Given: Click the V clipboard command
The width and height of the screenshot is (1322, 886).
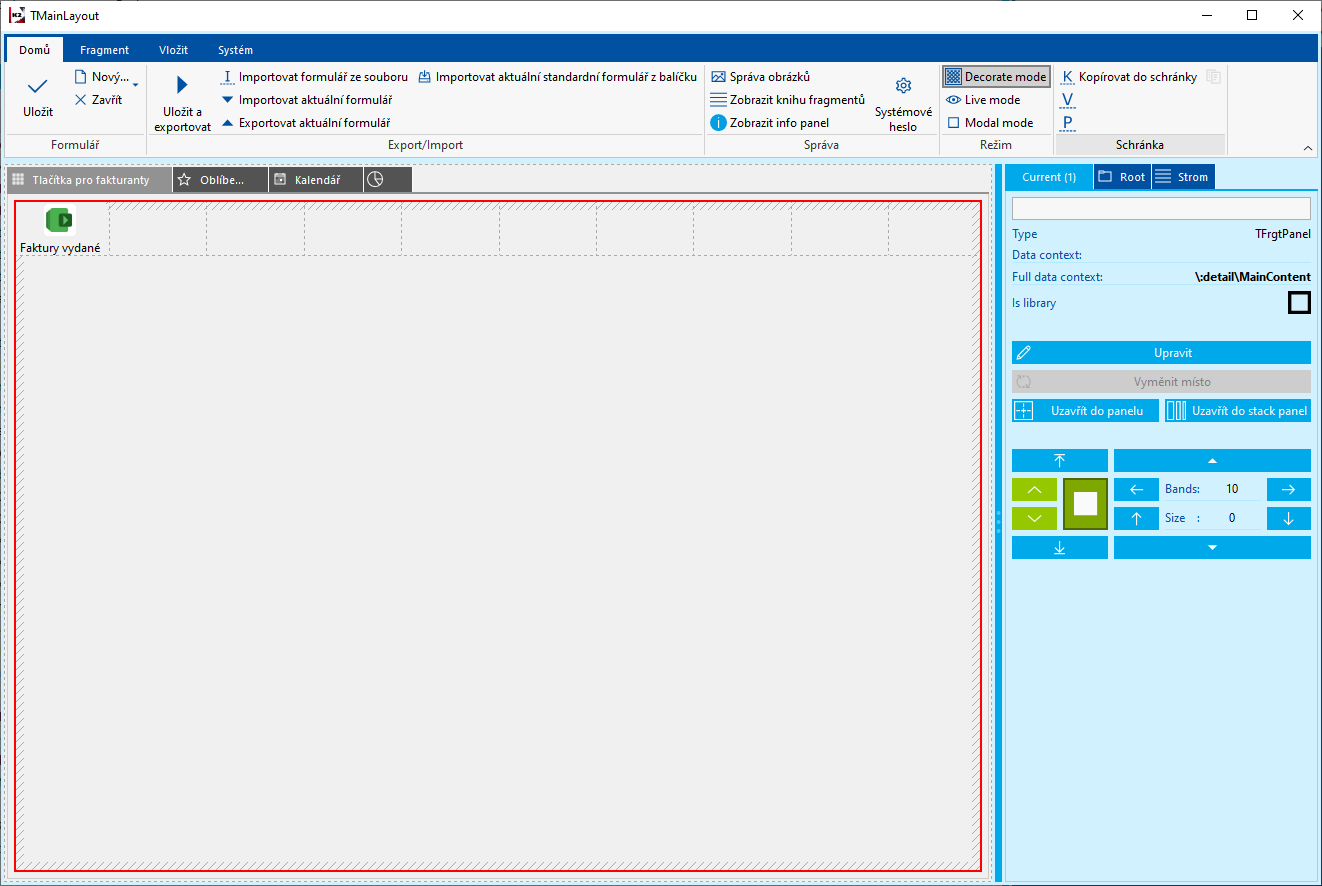Looking at the screenshot, I should click(x=1068, y=100).
